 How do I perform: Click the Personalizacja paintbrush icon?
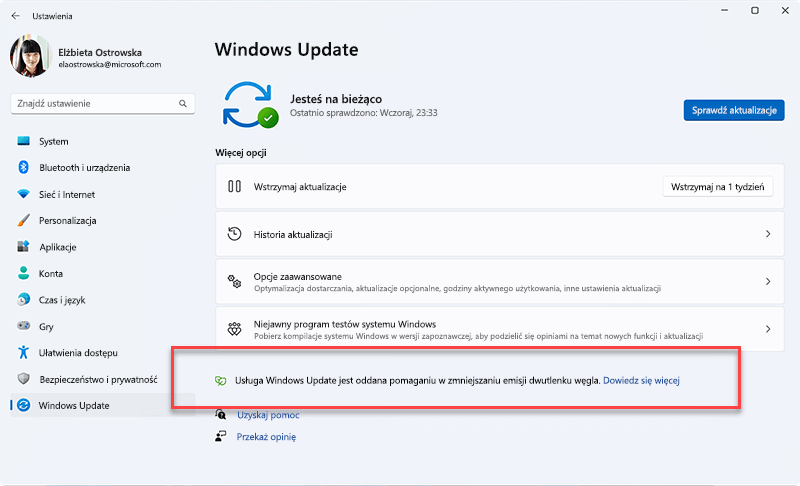pyautogui.click(x=23, y=220)
